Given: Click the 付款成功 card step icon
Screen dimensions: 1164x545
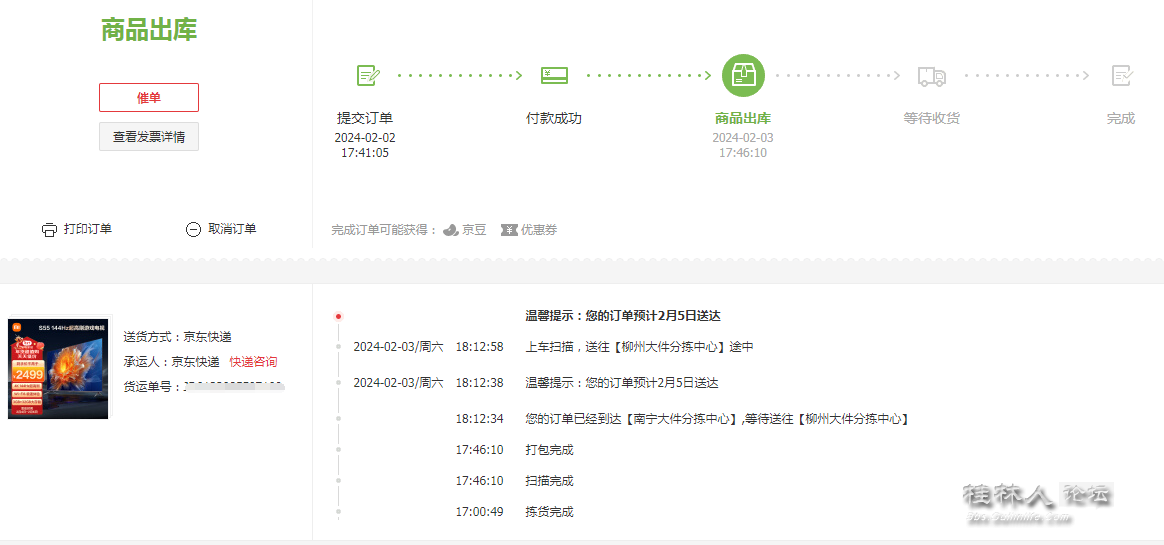Looking at the screenshot, I should (x=555, y=75).
